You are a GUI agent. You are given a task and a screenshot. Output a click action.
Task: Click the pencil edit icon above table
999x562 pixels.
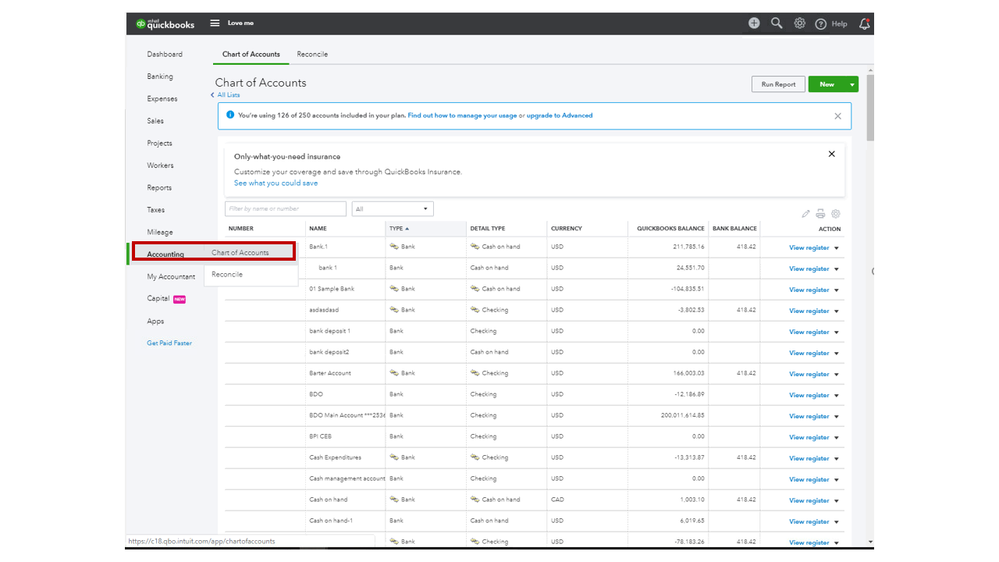806,213
